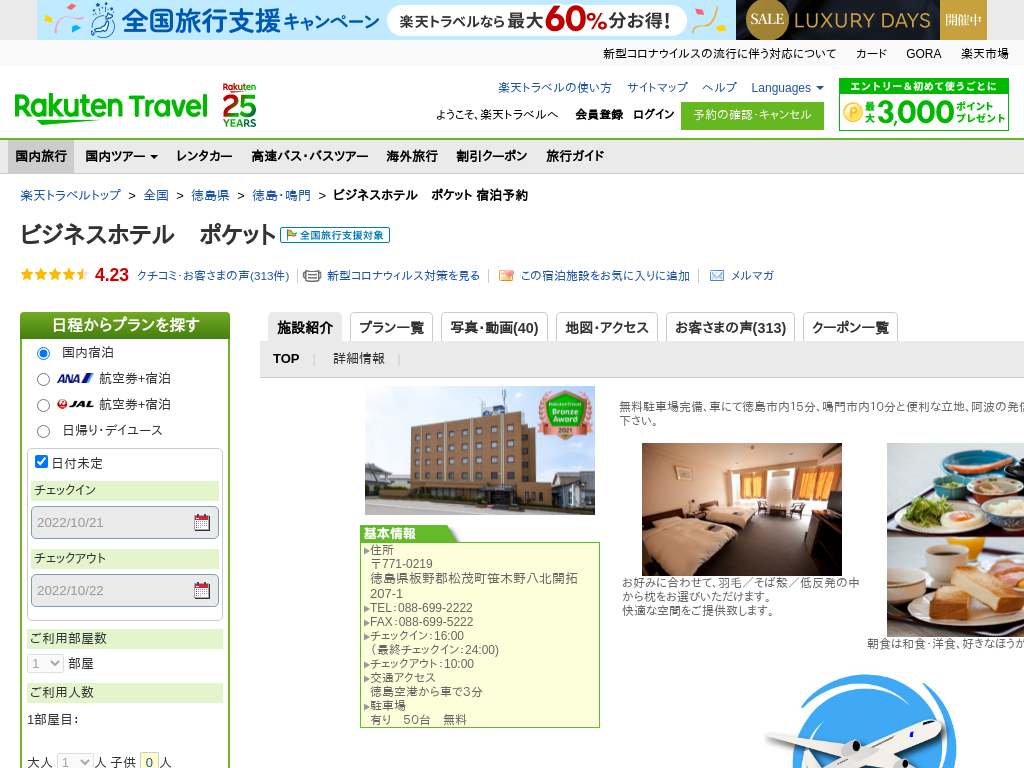Click the hotel building exterior photo
Image resolution: width=1024 pixels, height=768 pixels.
(480, 451)
